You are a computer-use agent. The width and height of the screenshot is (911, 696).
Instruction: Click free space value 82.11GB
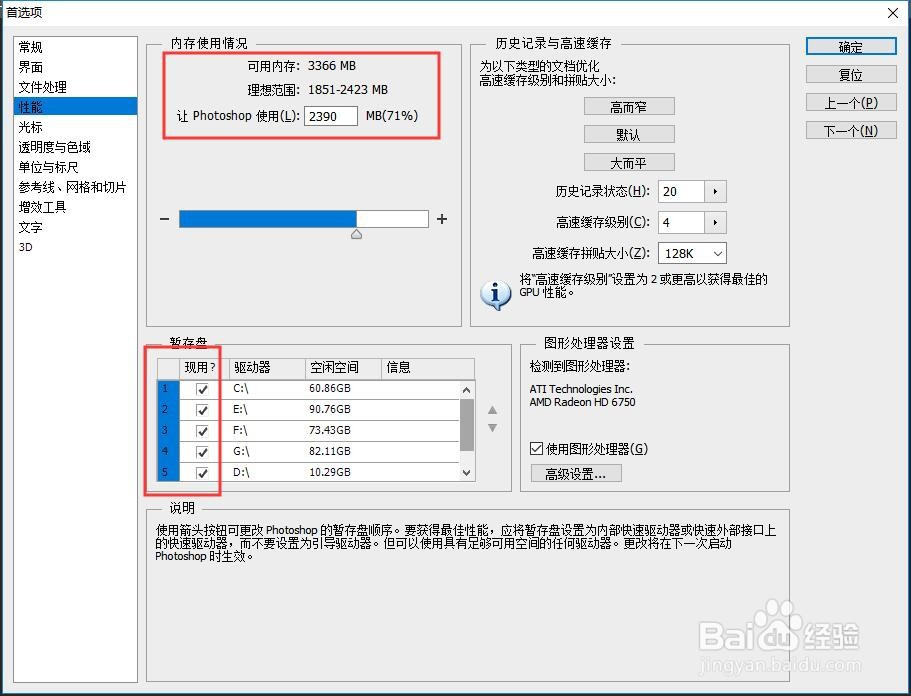click(x=330, y=451)
